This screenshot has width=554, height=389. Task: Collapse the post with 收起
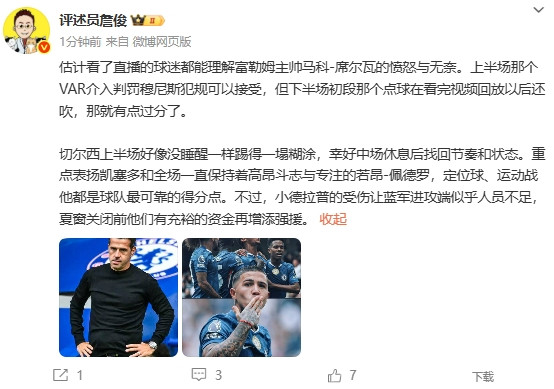coord(333,219)
